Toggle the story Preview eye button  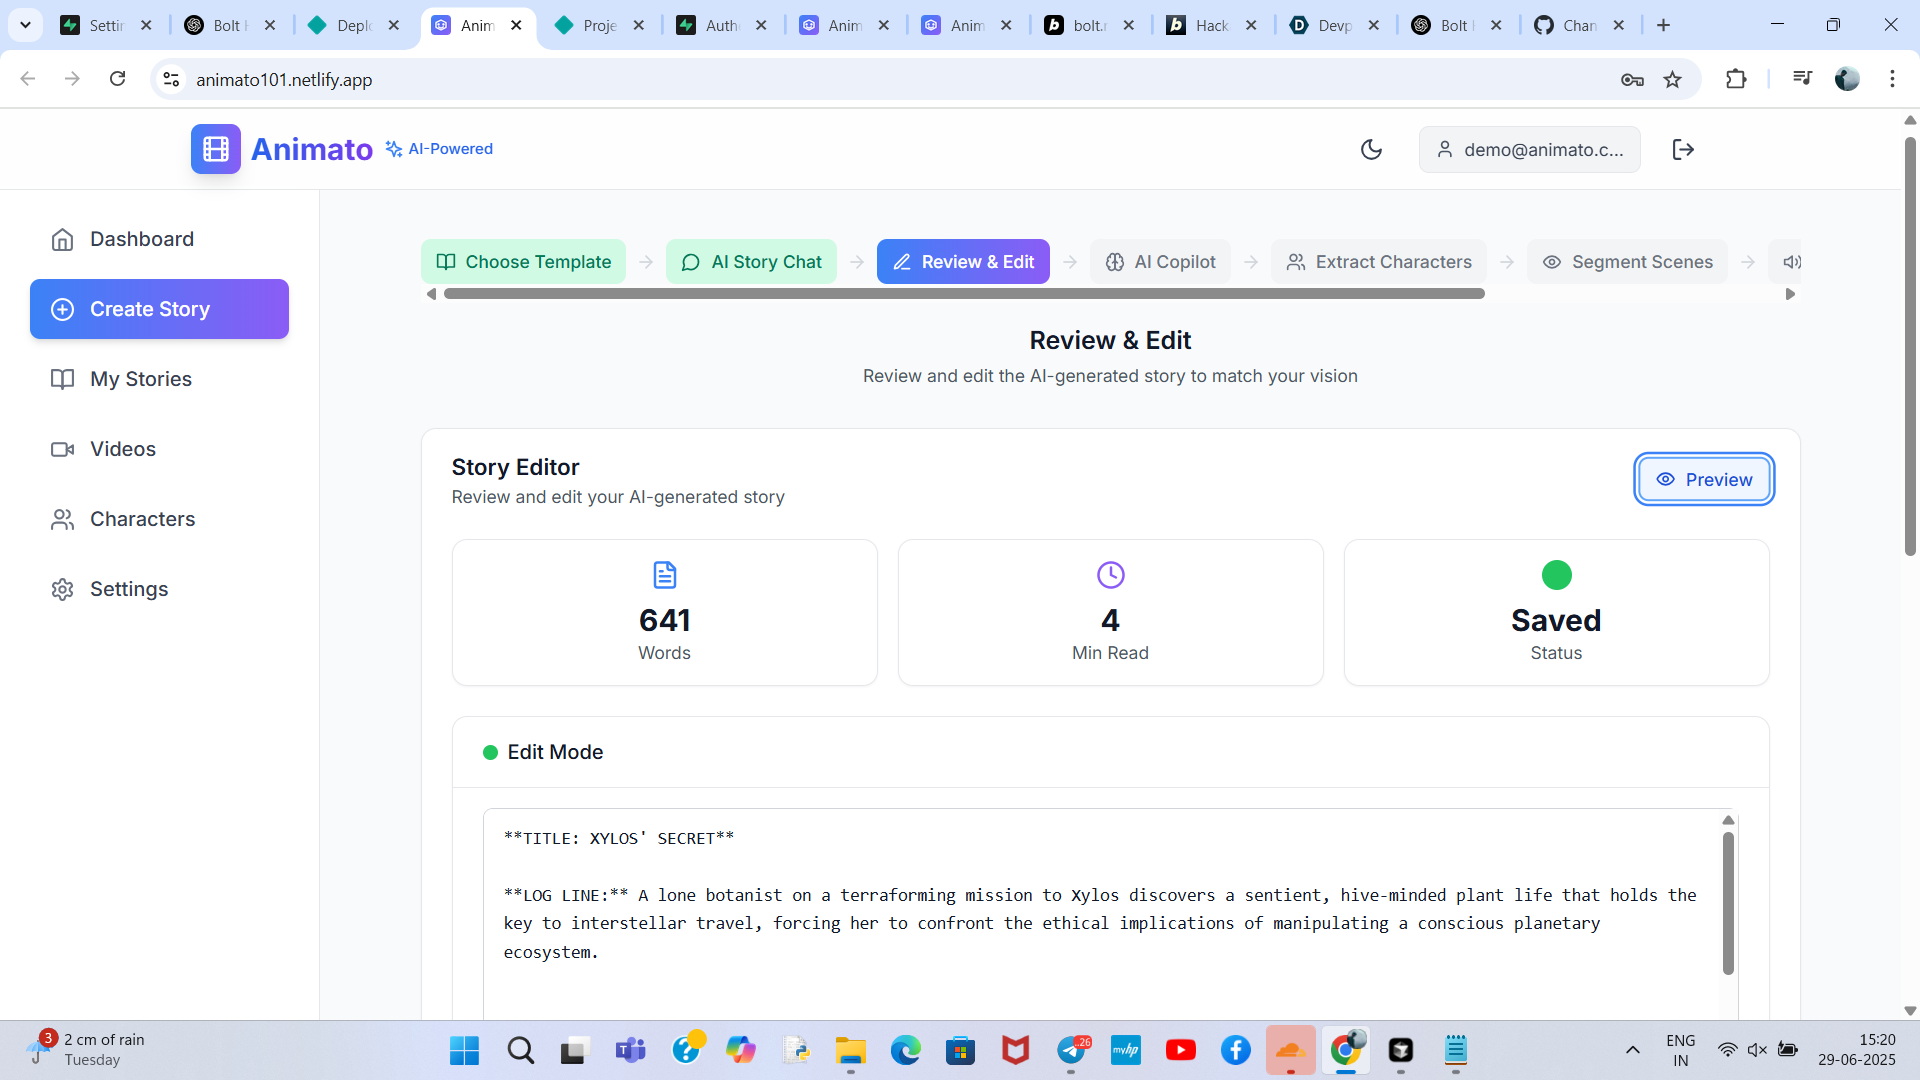click(x=1704, y=480)
